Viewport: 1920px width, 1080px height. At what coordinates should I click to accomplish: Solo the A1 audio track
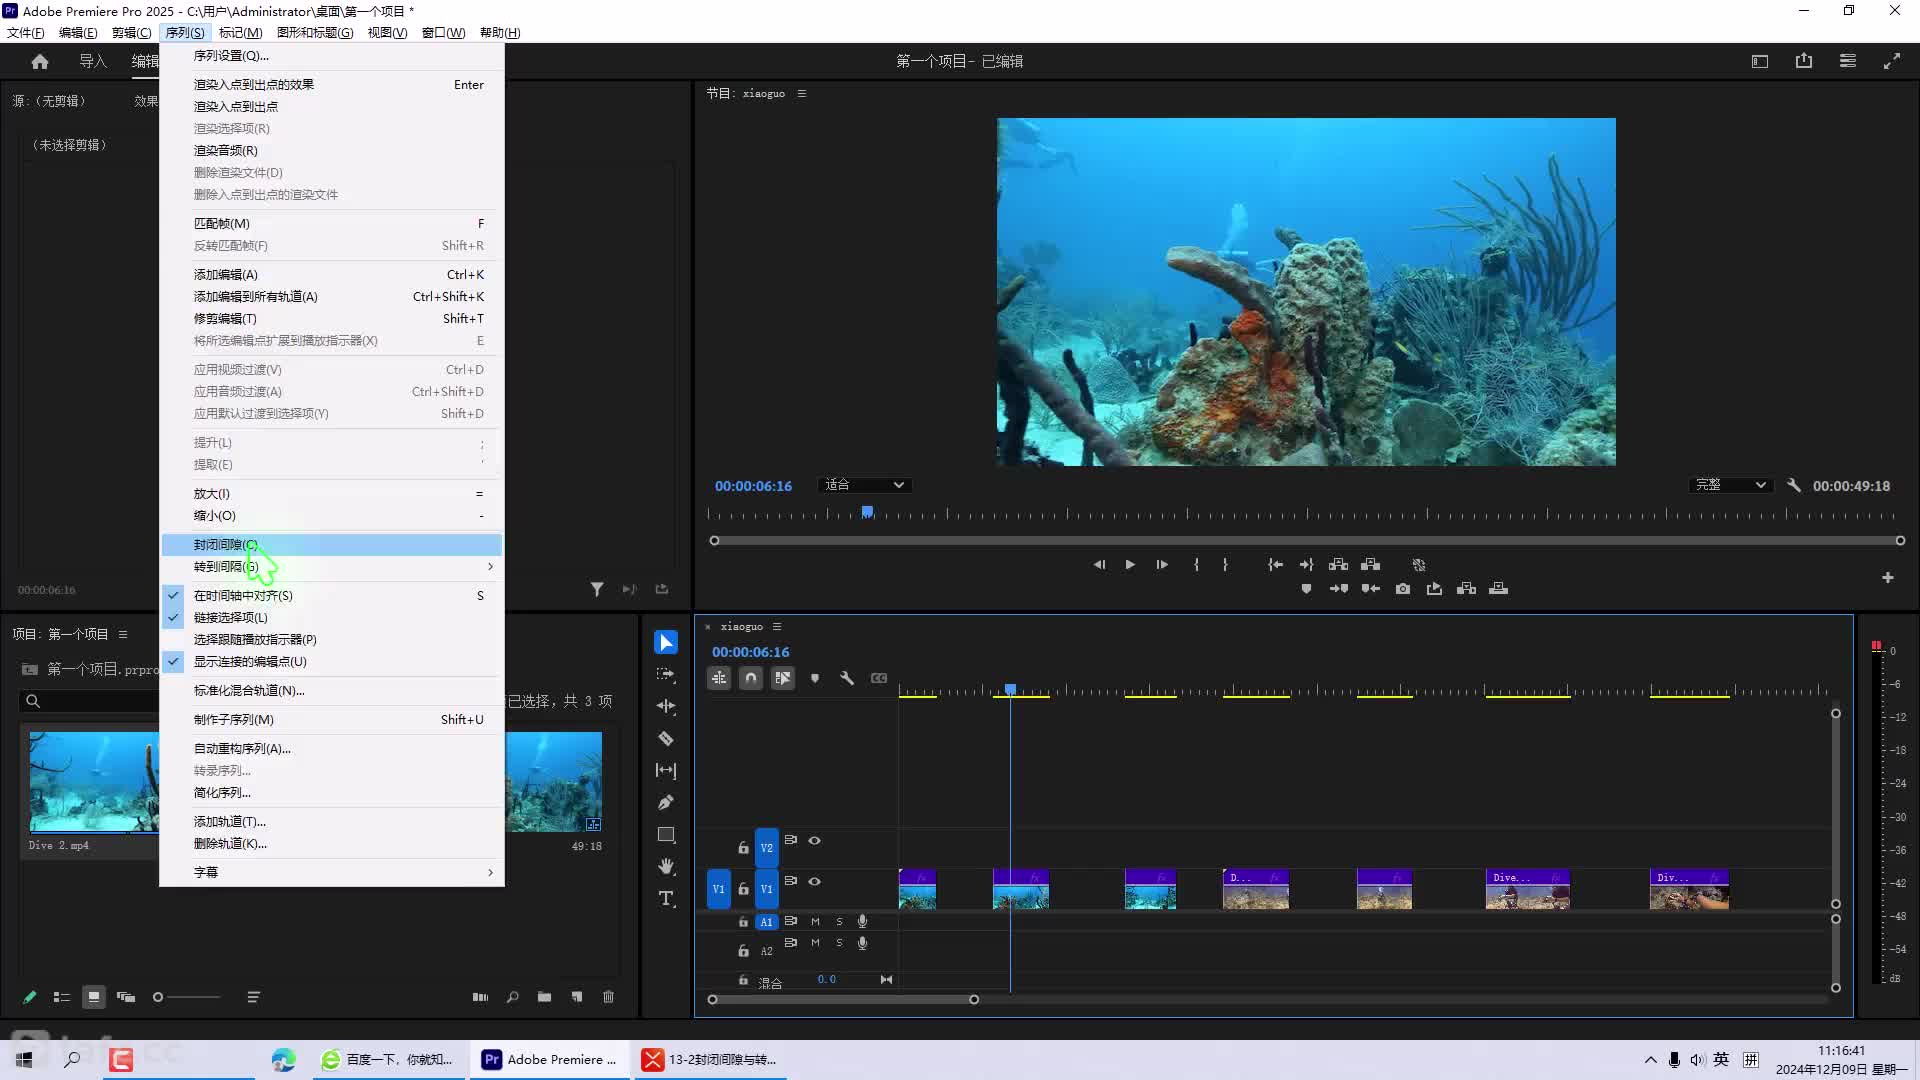click(839, 922)
